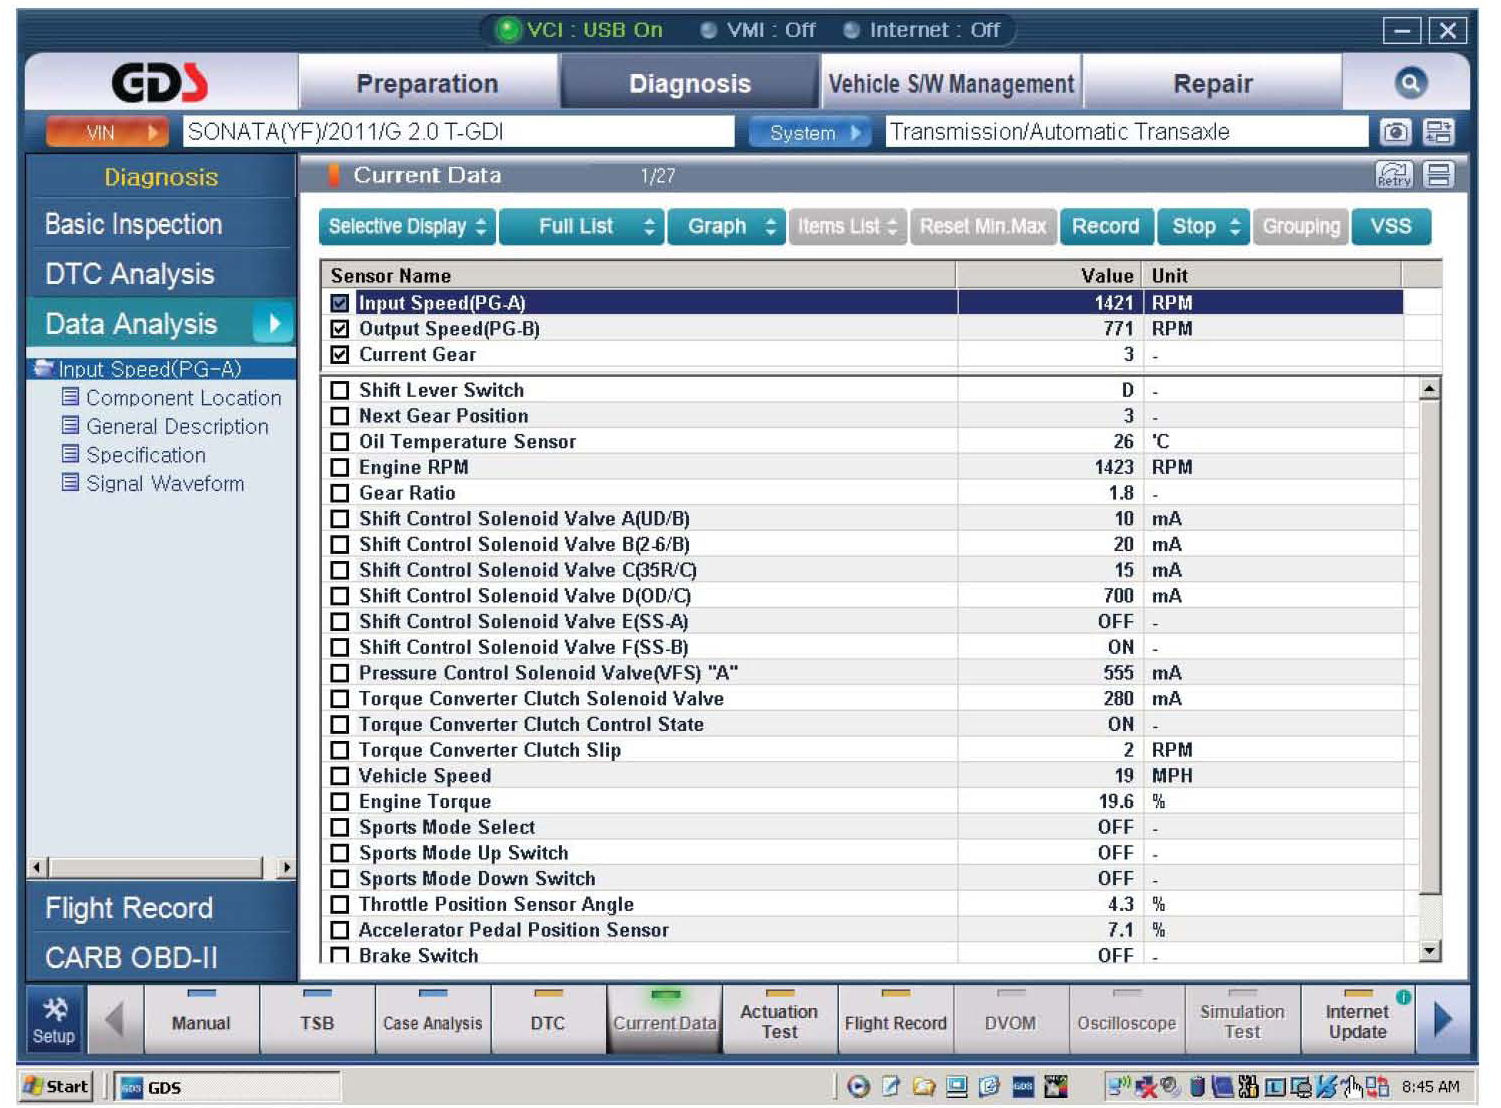Viewport: 1501px width, 1108px height.
Task: Switch to the Repair tab
Action: coord(1212,84)
